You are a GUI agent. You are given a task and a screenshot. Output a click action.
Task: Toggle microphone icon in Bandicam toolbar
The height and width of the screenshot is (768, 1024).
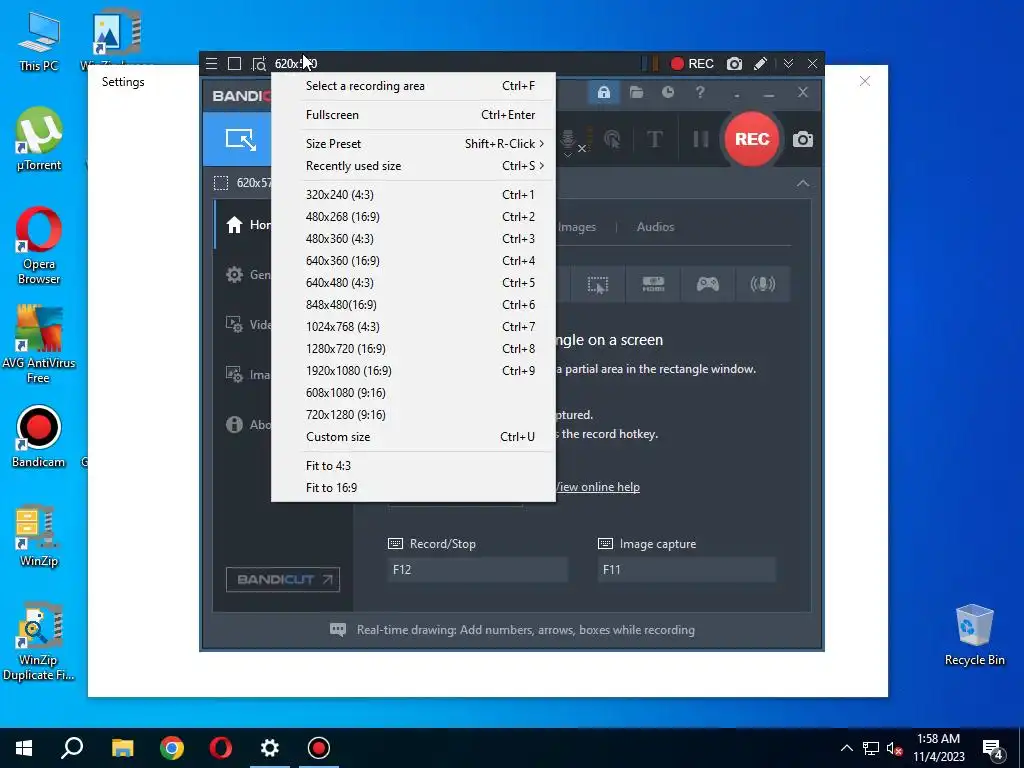pos(568,140)
